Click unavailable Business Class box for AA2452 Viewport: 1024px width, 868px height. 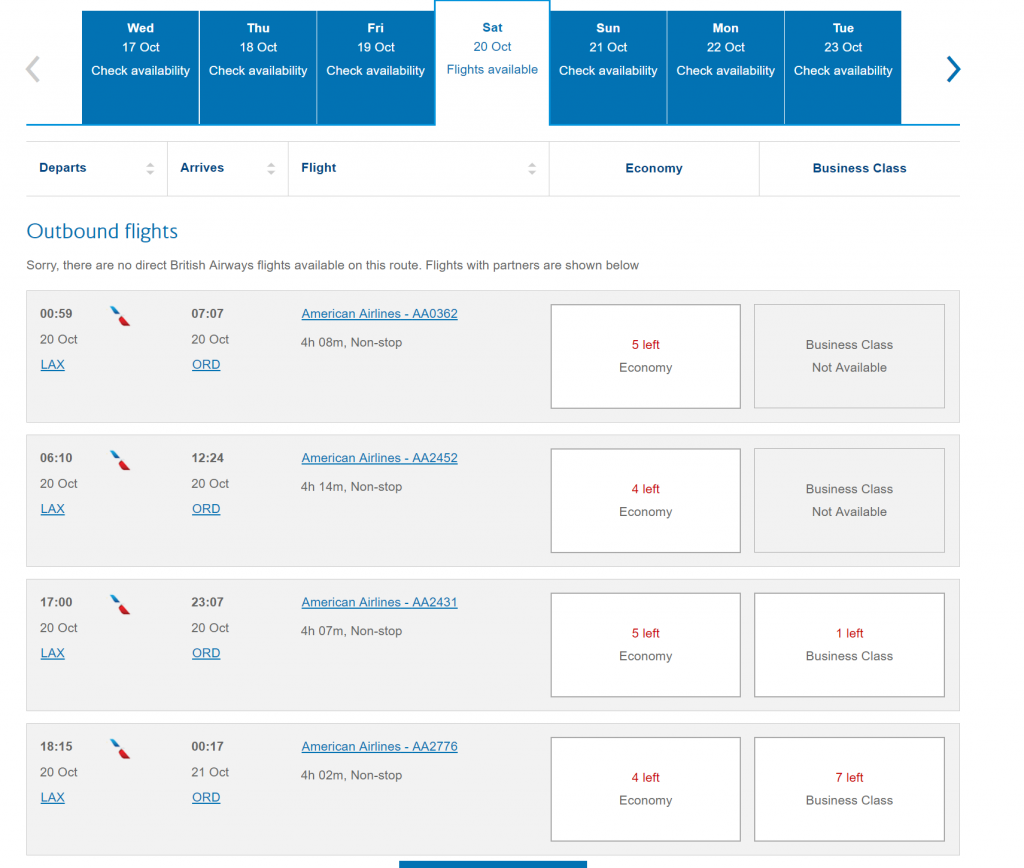(849, 500)
